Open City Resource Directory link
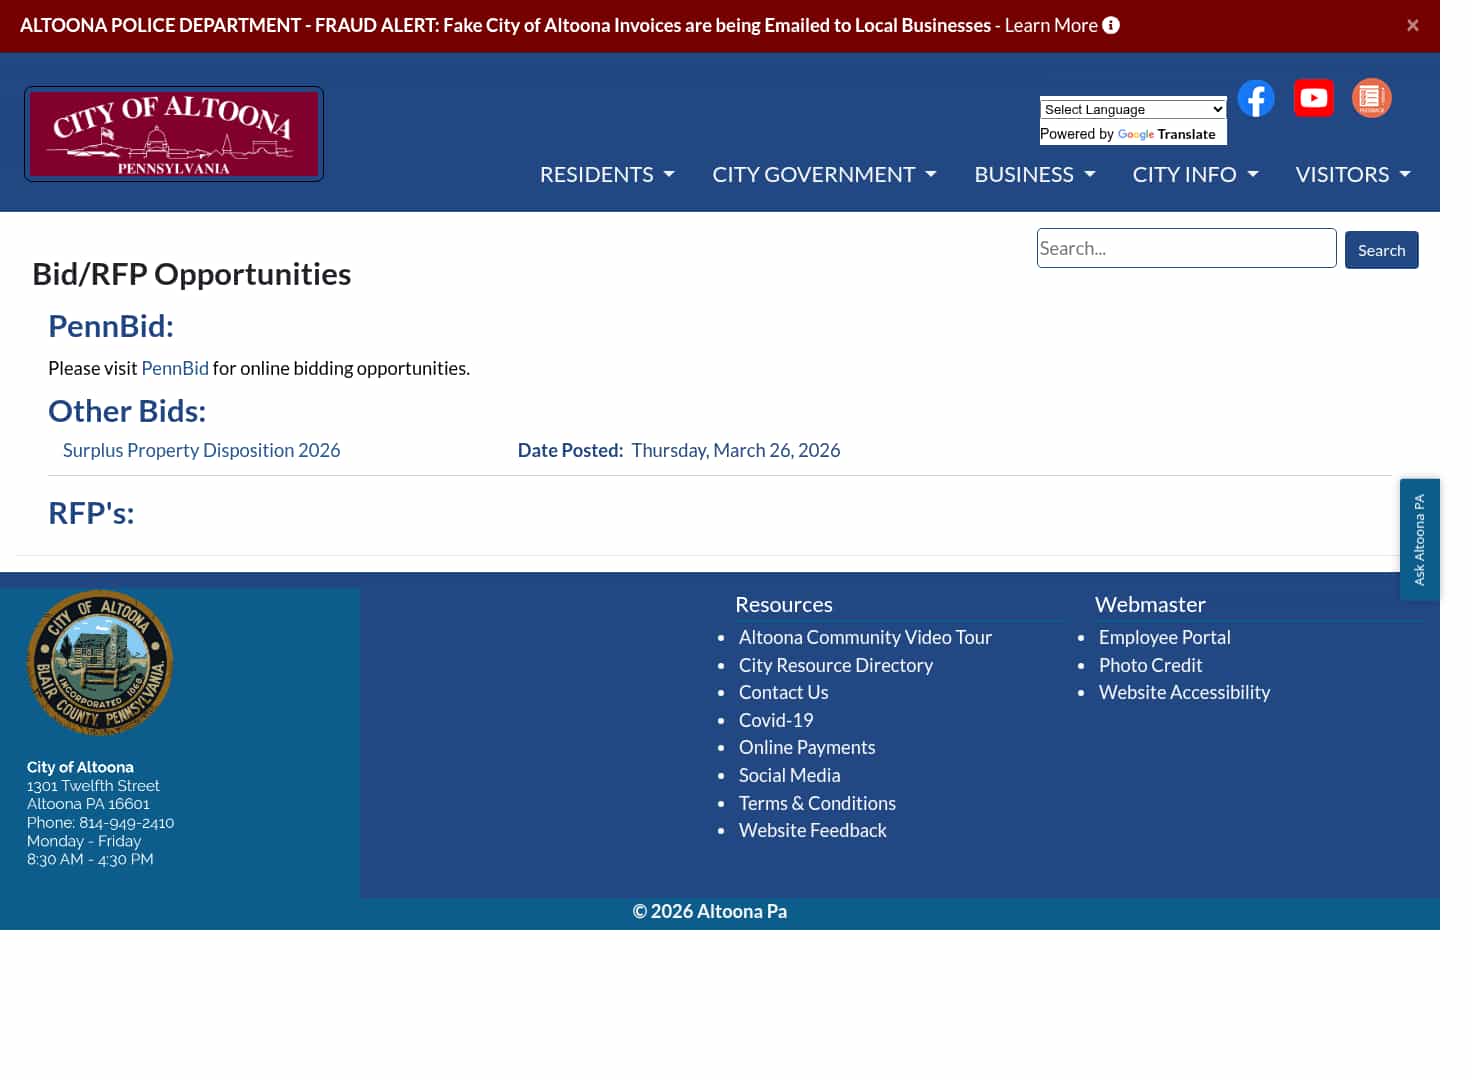The width and height of the screenshot is (1472, 1080). [x=836, y=665]
